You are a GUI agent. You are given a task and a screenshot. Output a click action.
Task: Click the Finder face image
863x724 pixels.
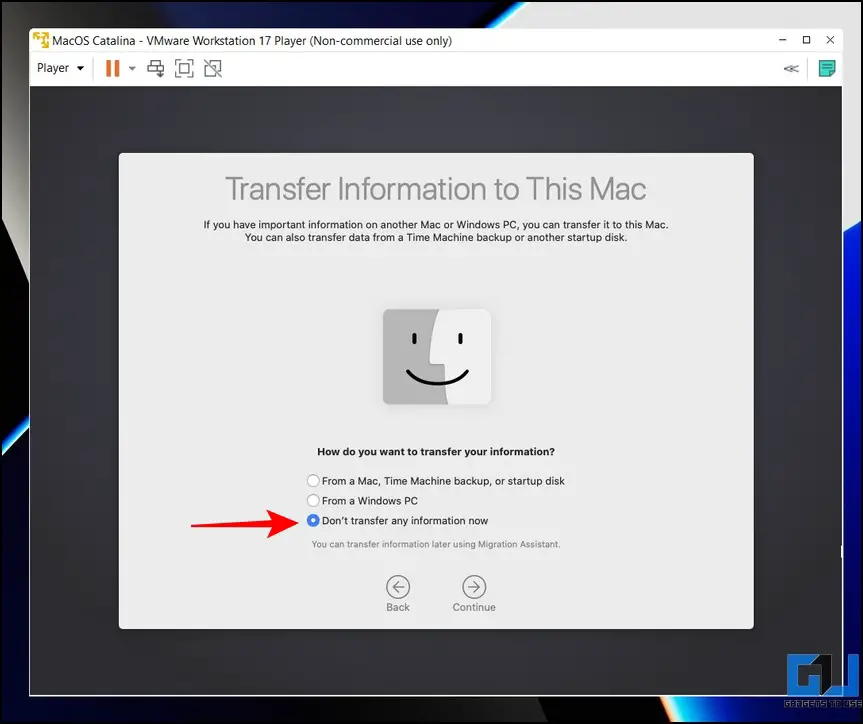[437, 356]
